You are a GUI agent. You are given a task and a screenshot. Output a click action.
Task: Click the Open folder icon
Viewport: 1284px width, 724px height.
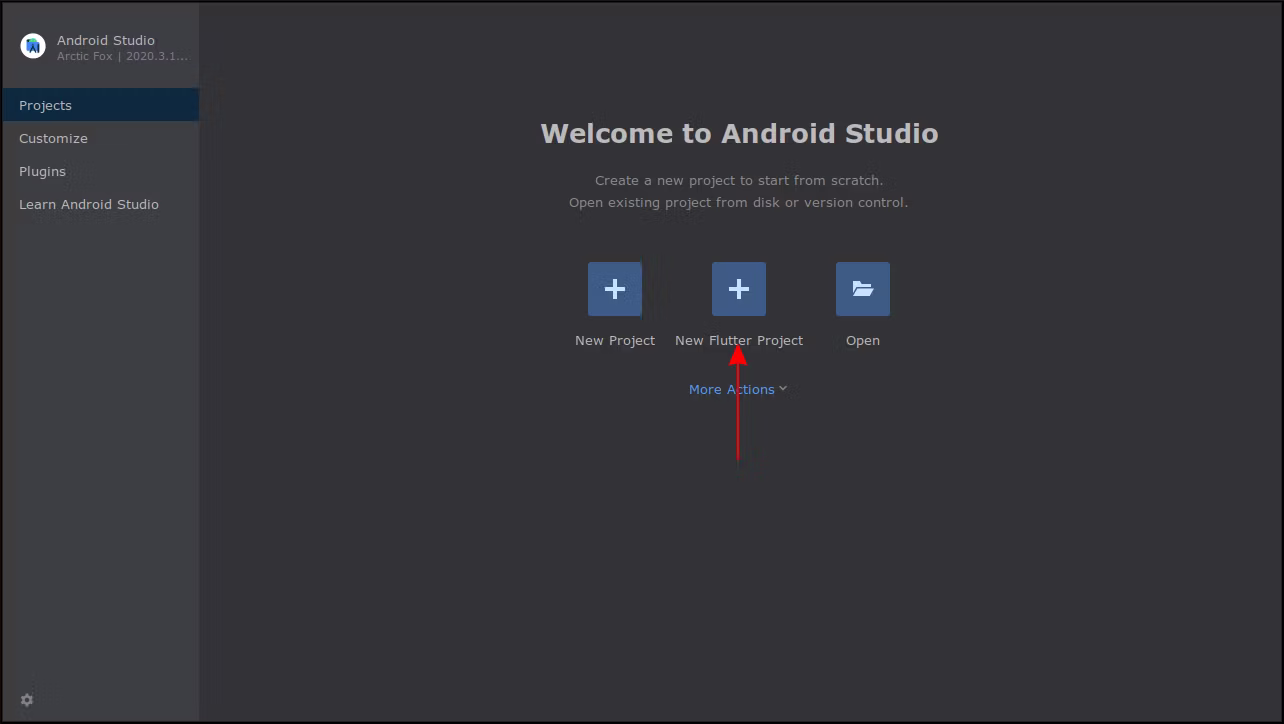(863, 289)
